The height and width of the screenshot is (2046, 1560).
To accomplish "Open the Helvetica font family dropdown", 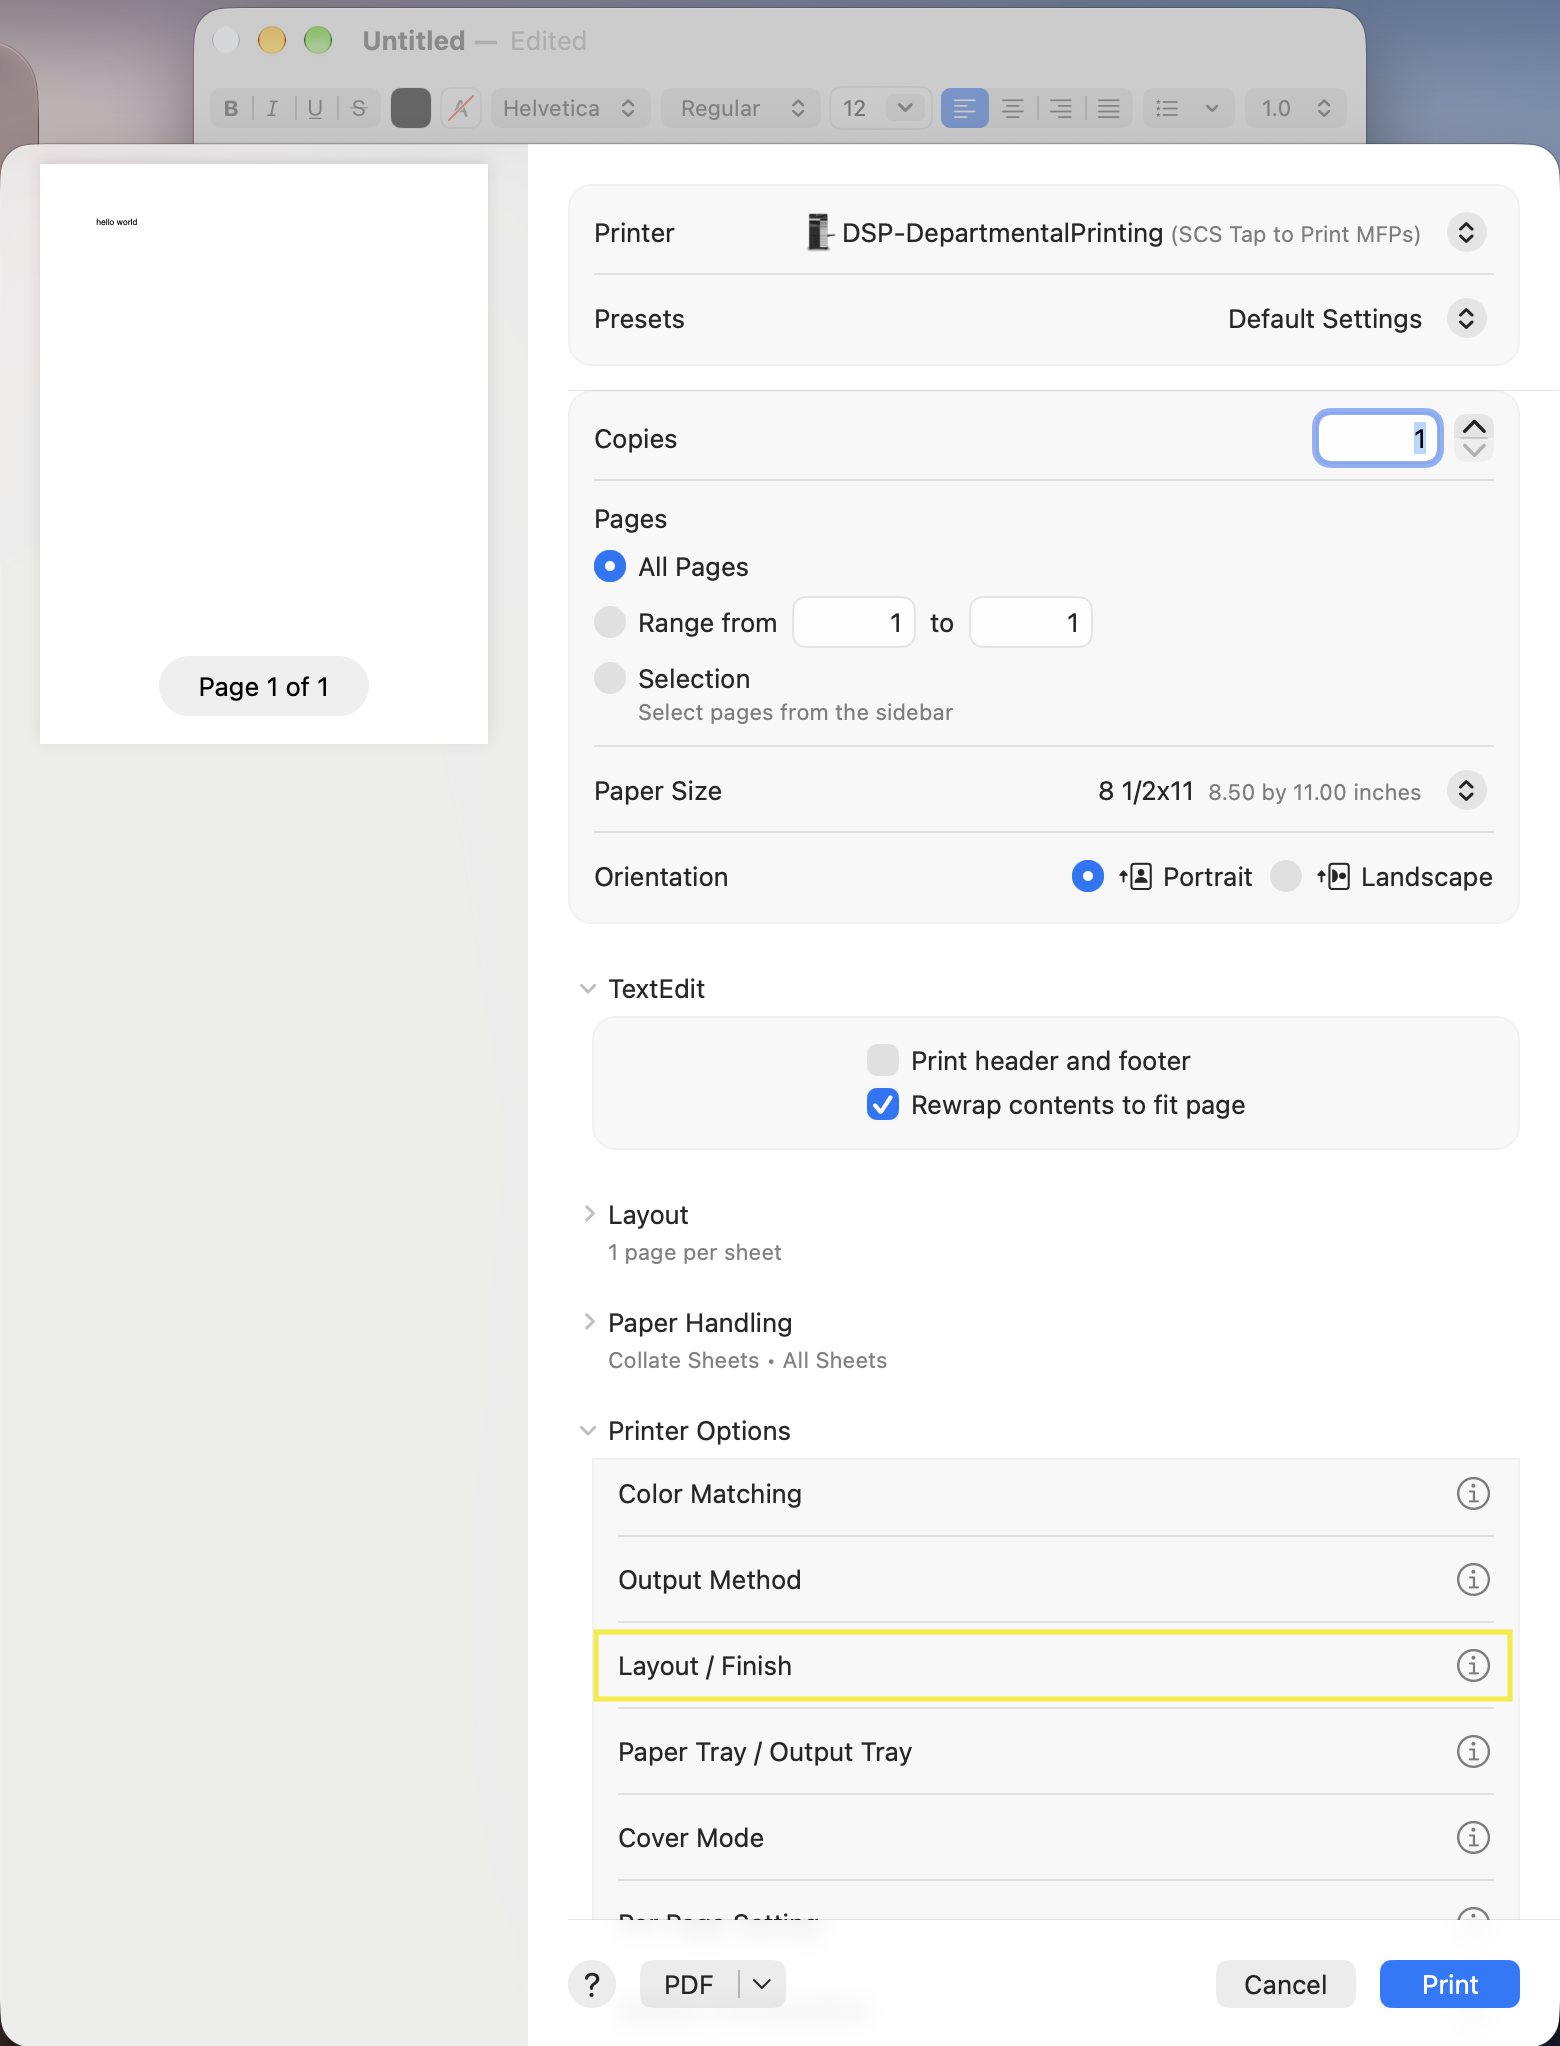I will pos(570,108).
